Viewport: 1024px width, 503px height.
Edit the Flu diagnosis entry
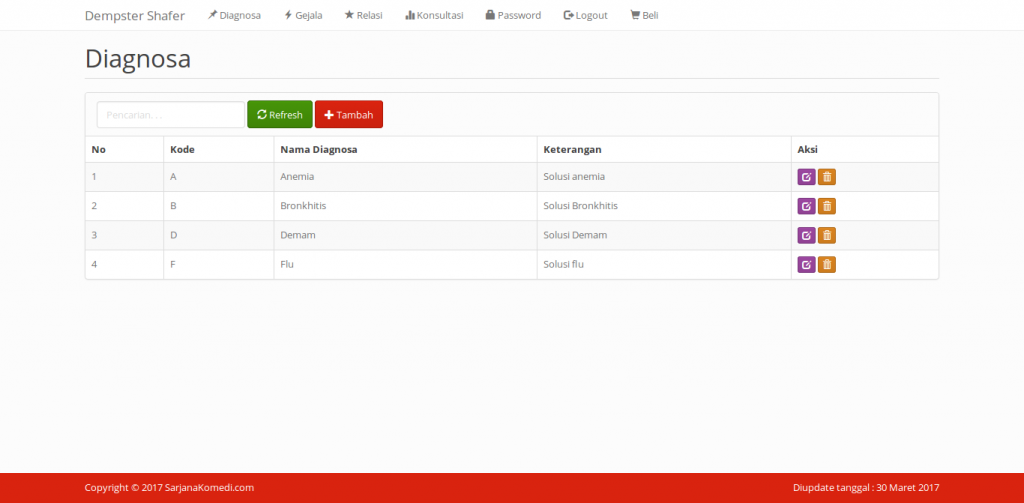[806, 265]
